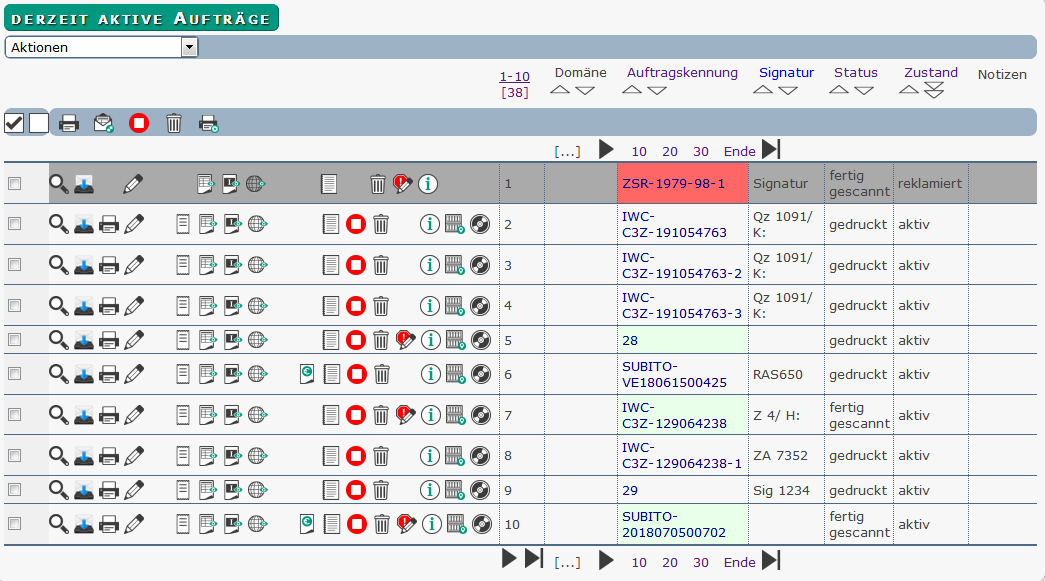Click deselect-all empty box in toolbar
The width and height of the screenshot is (1045, 581).
click(39, 123)
